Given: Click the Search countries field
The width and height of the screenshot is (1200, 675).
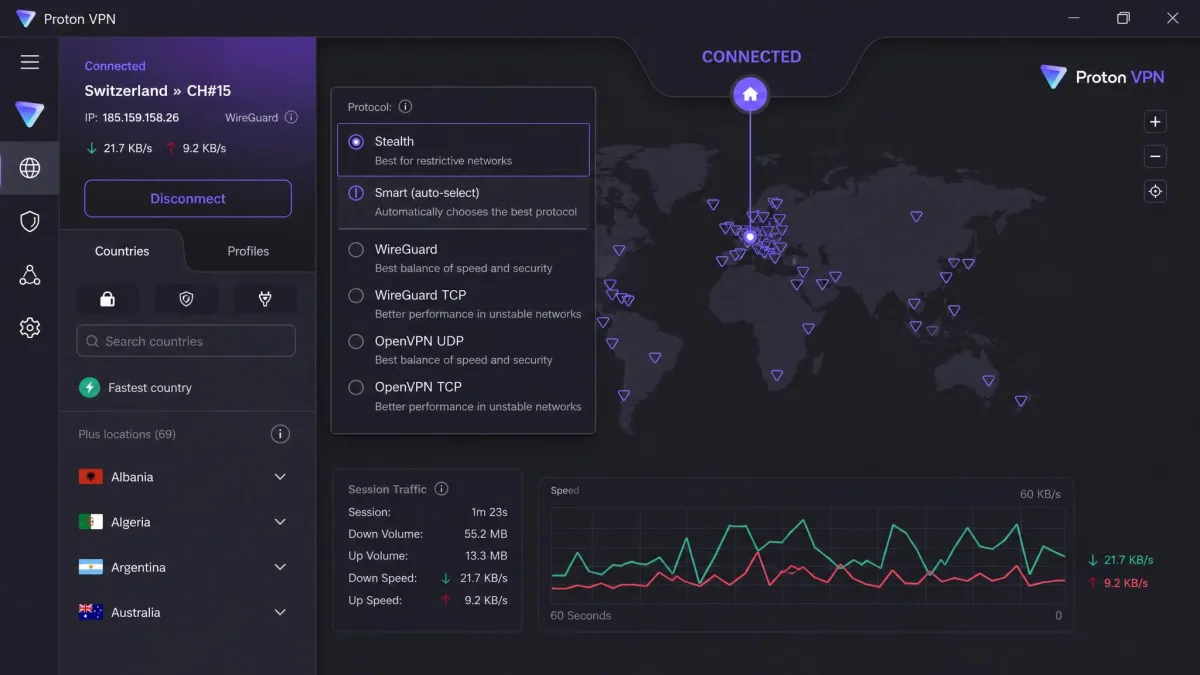Looking at the screenshot, I should click(186, 341).
